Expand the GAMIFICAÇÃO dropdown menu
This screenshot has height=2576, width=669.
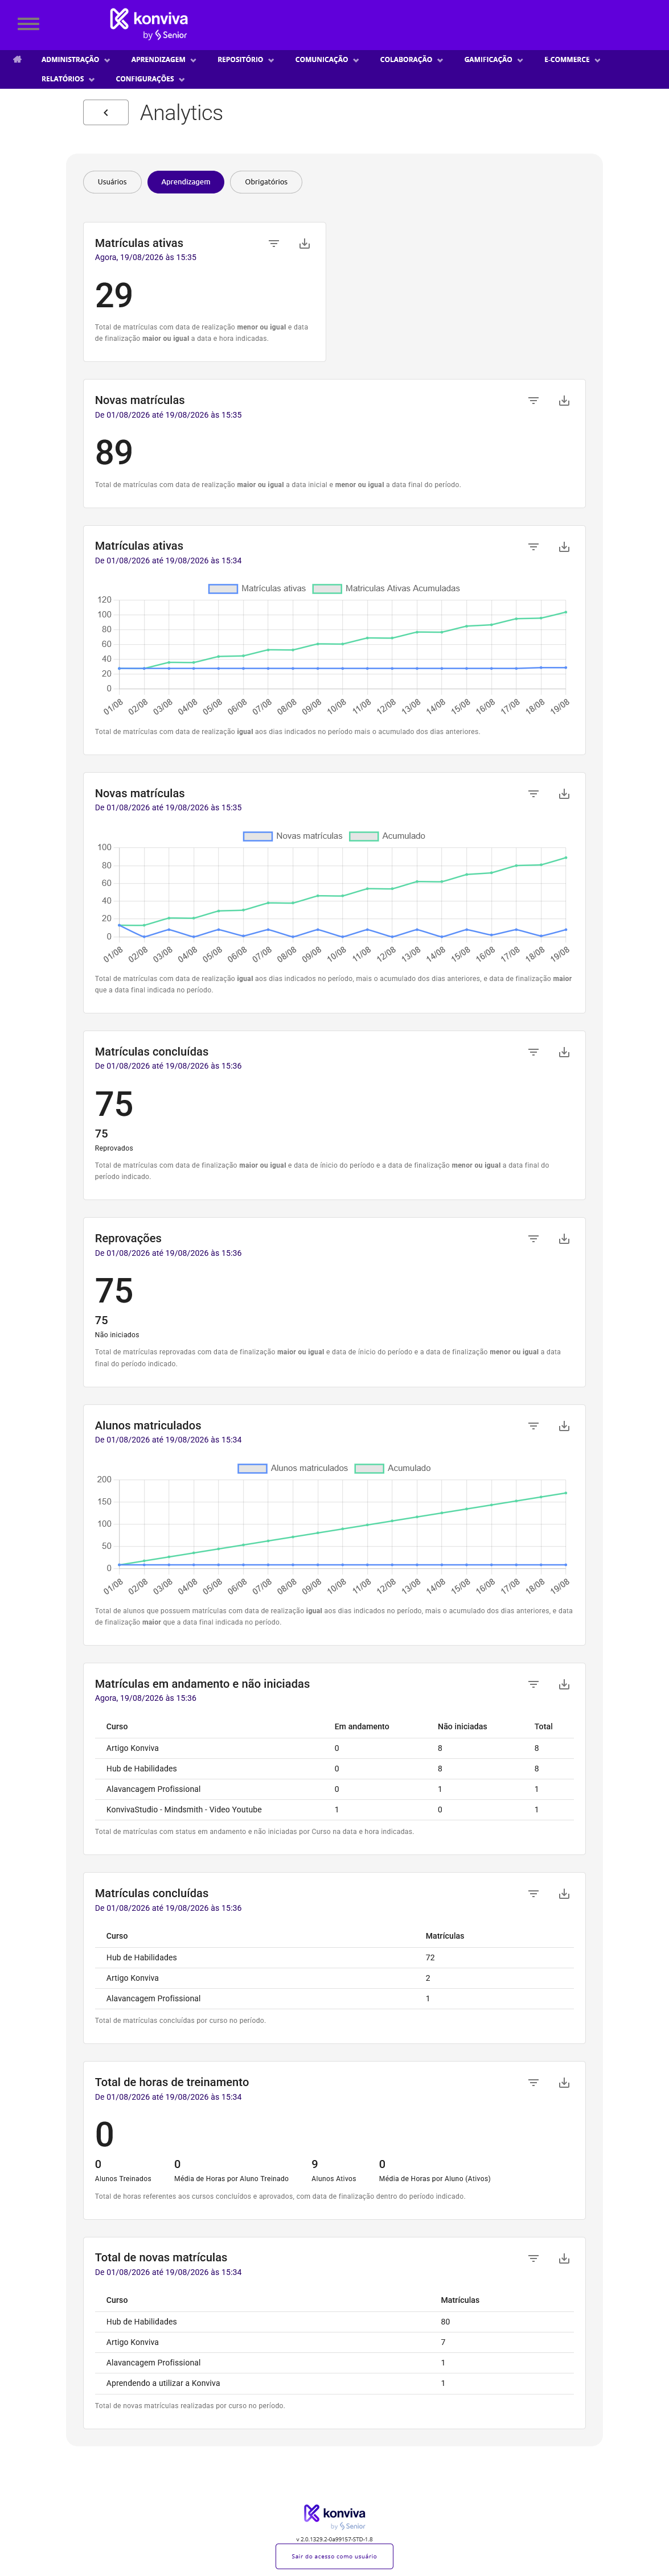pos(493,60)
